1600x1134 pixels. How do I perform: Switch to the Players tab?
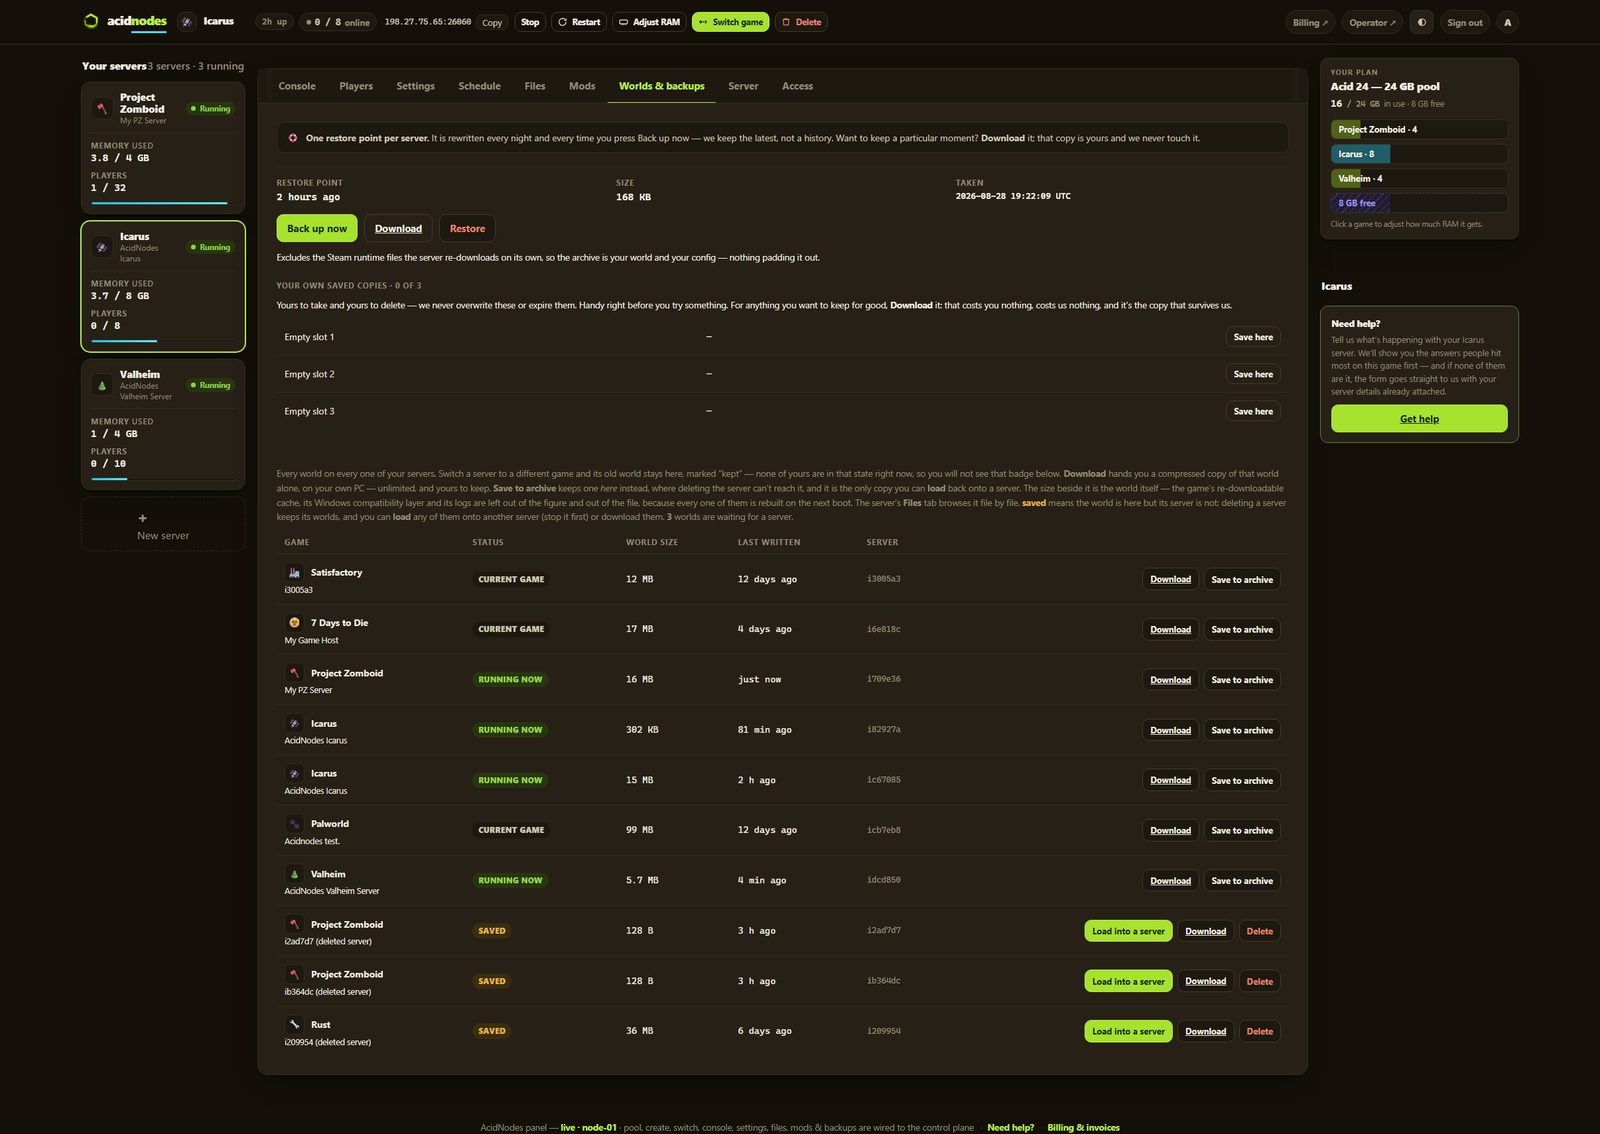(356, 86)
